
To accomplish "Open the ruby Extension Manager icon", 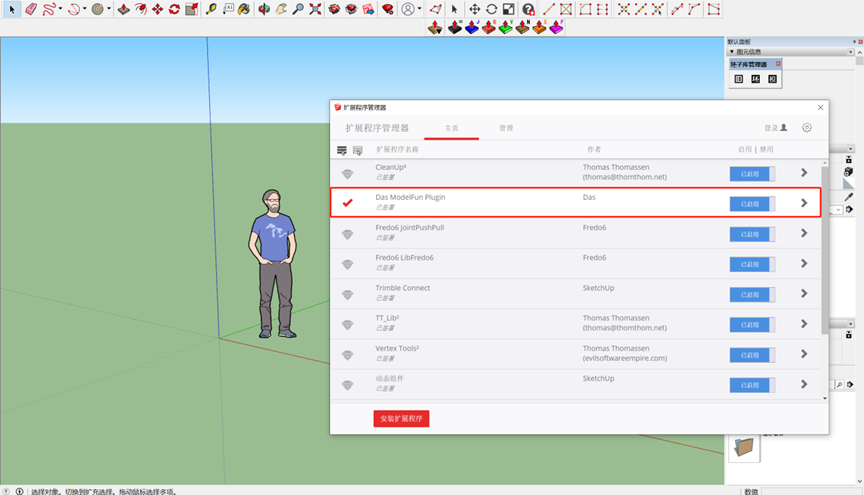I will (x=387, y=9).
